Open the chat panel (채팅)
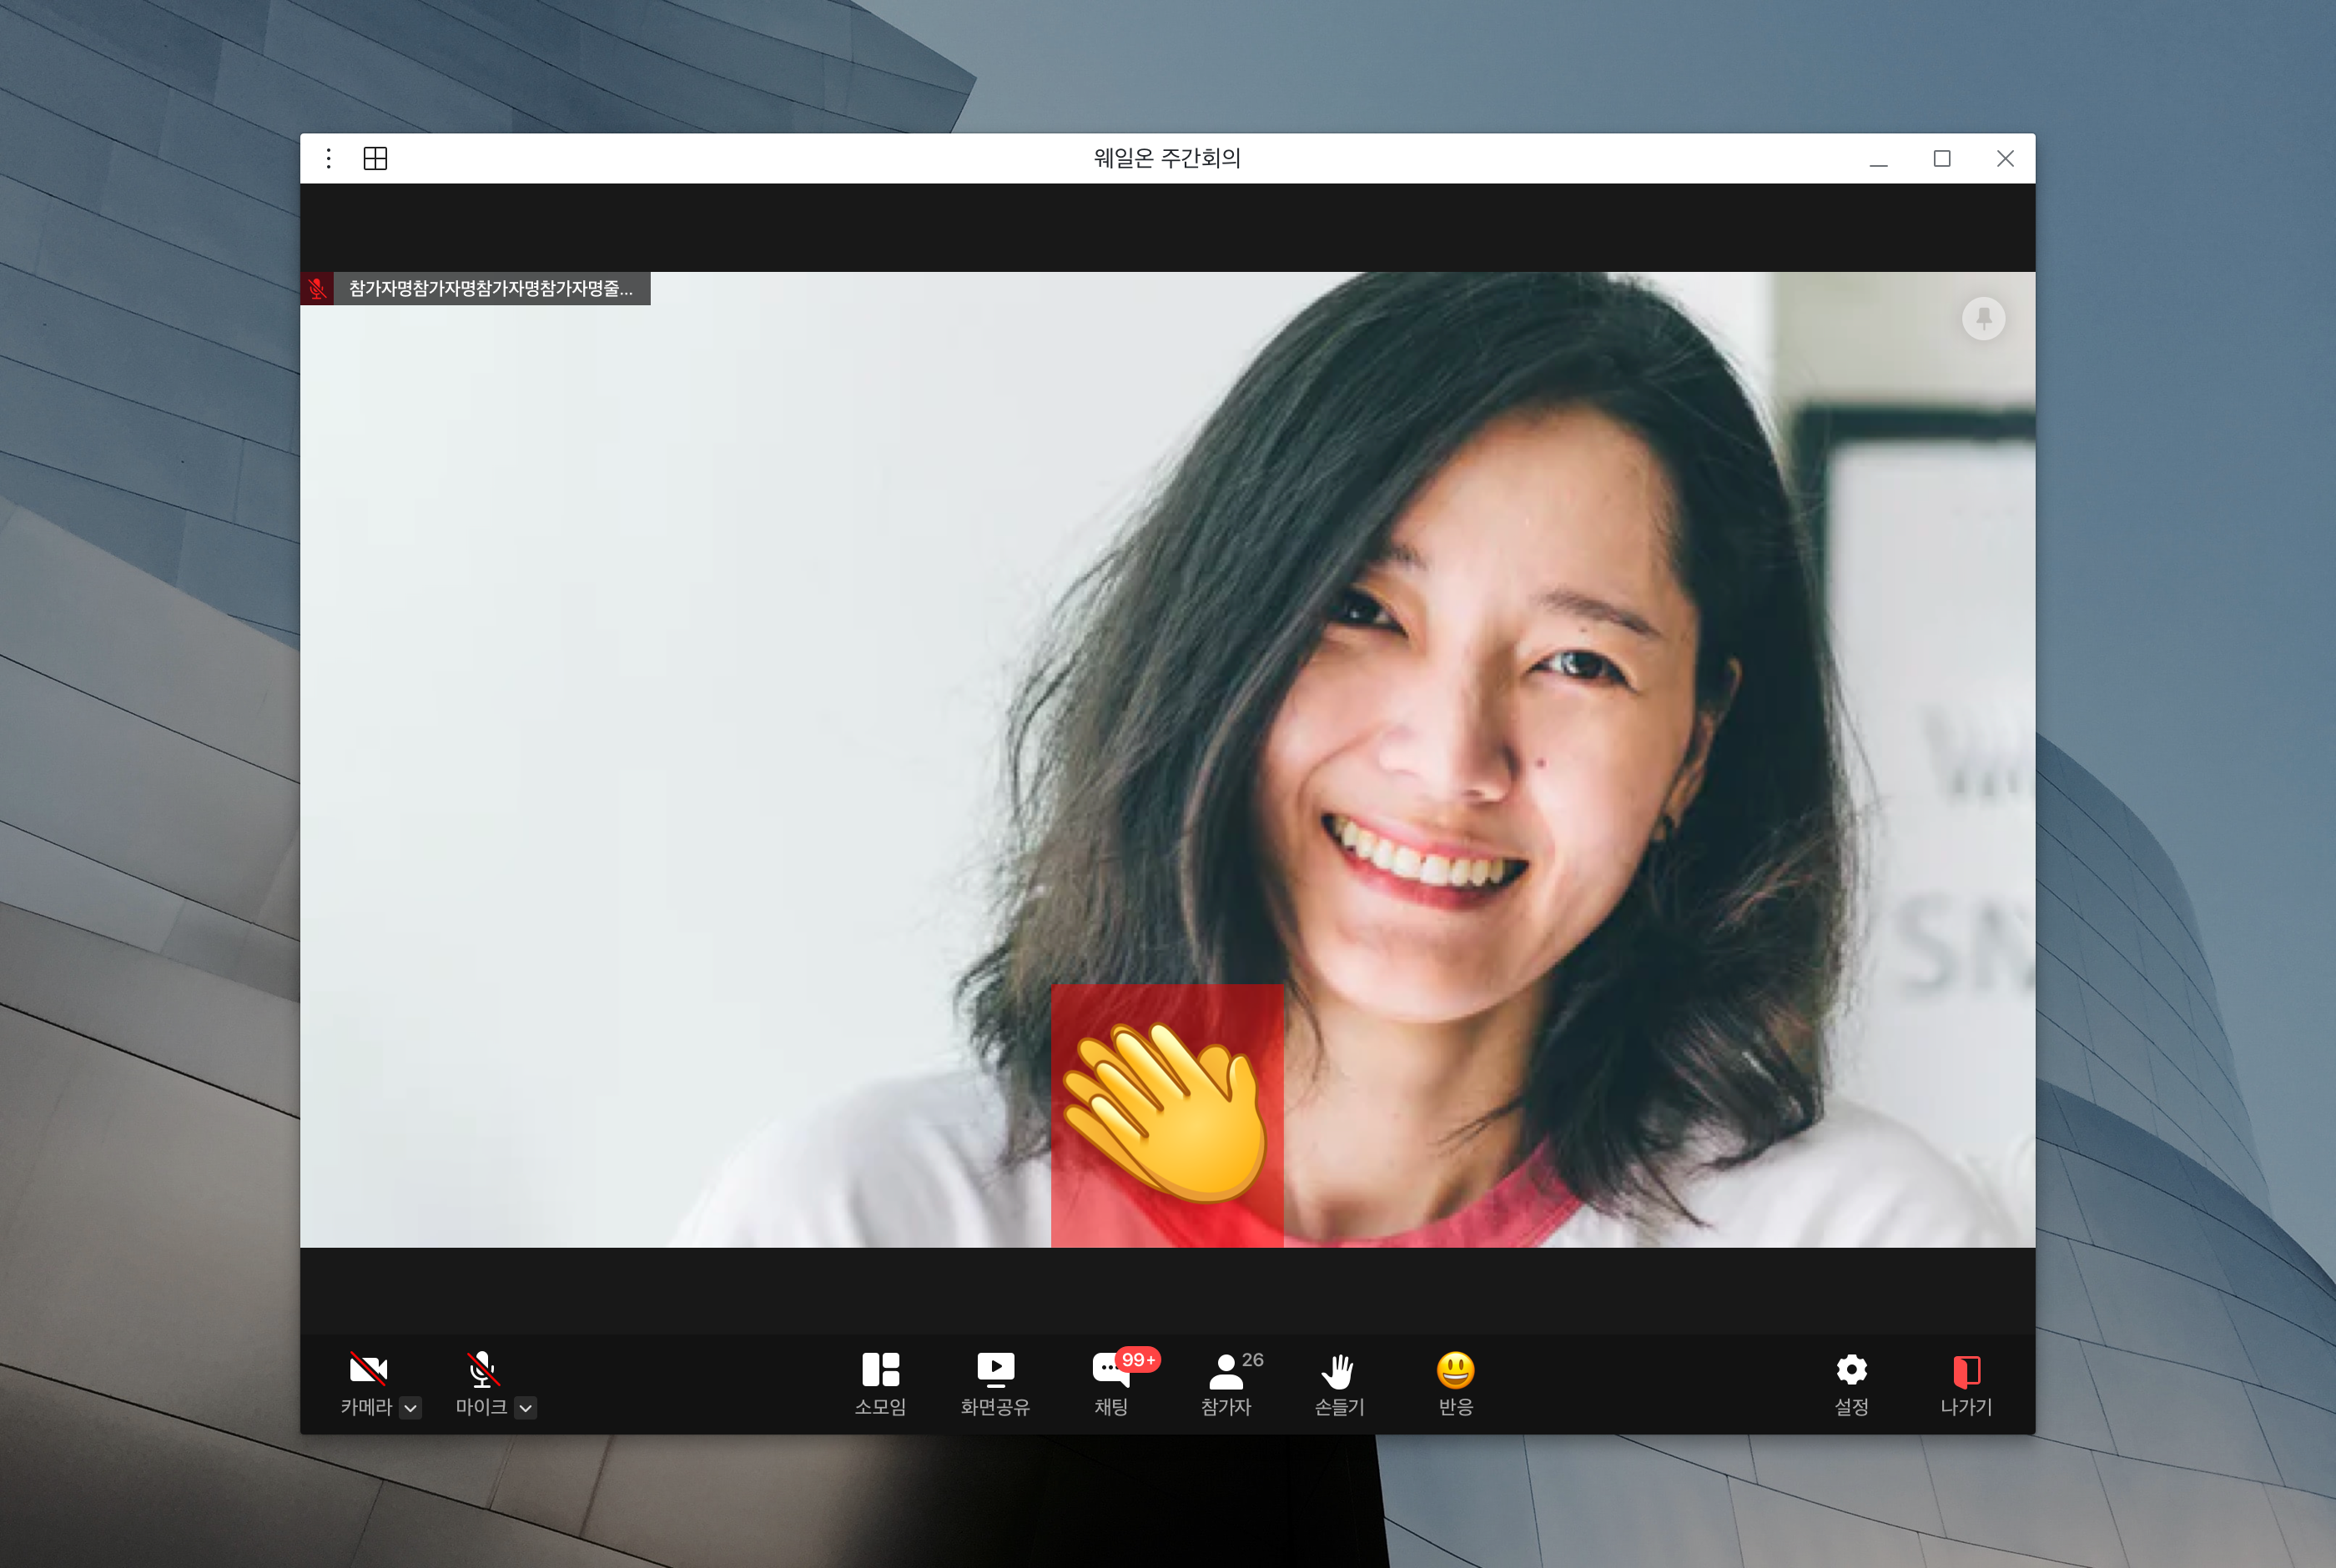 click(1111, 1384)
